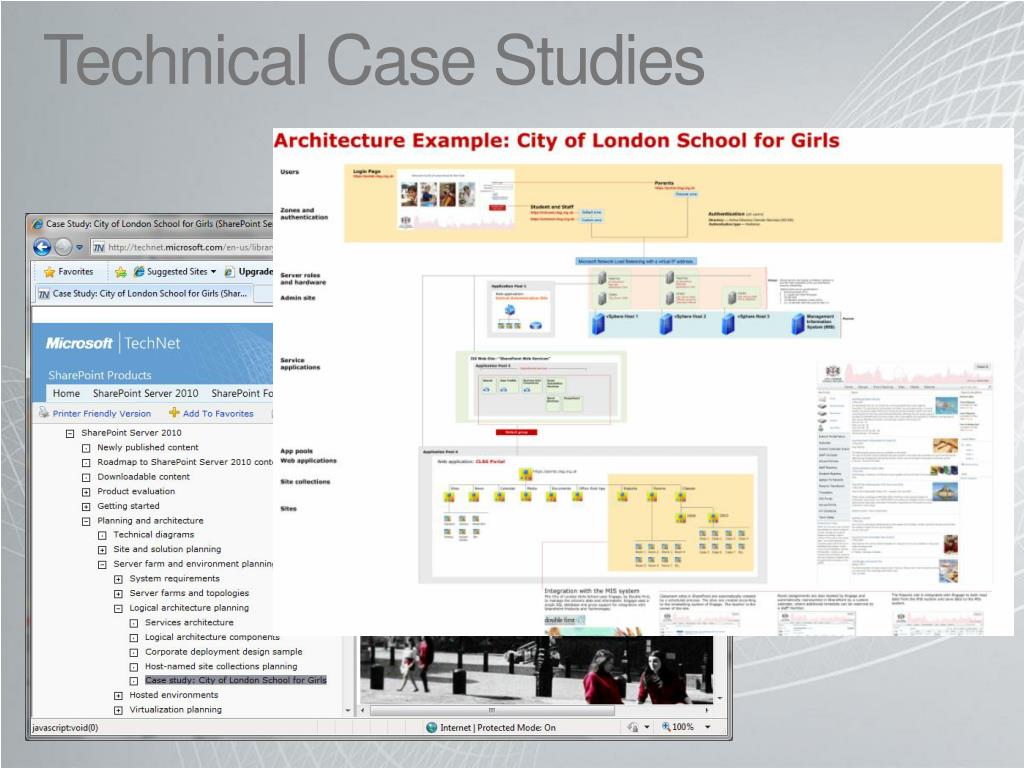Click Add to Favorites Bar star icon

click(121, 272)
